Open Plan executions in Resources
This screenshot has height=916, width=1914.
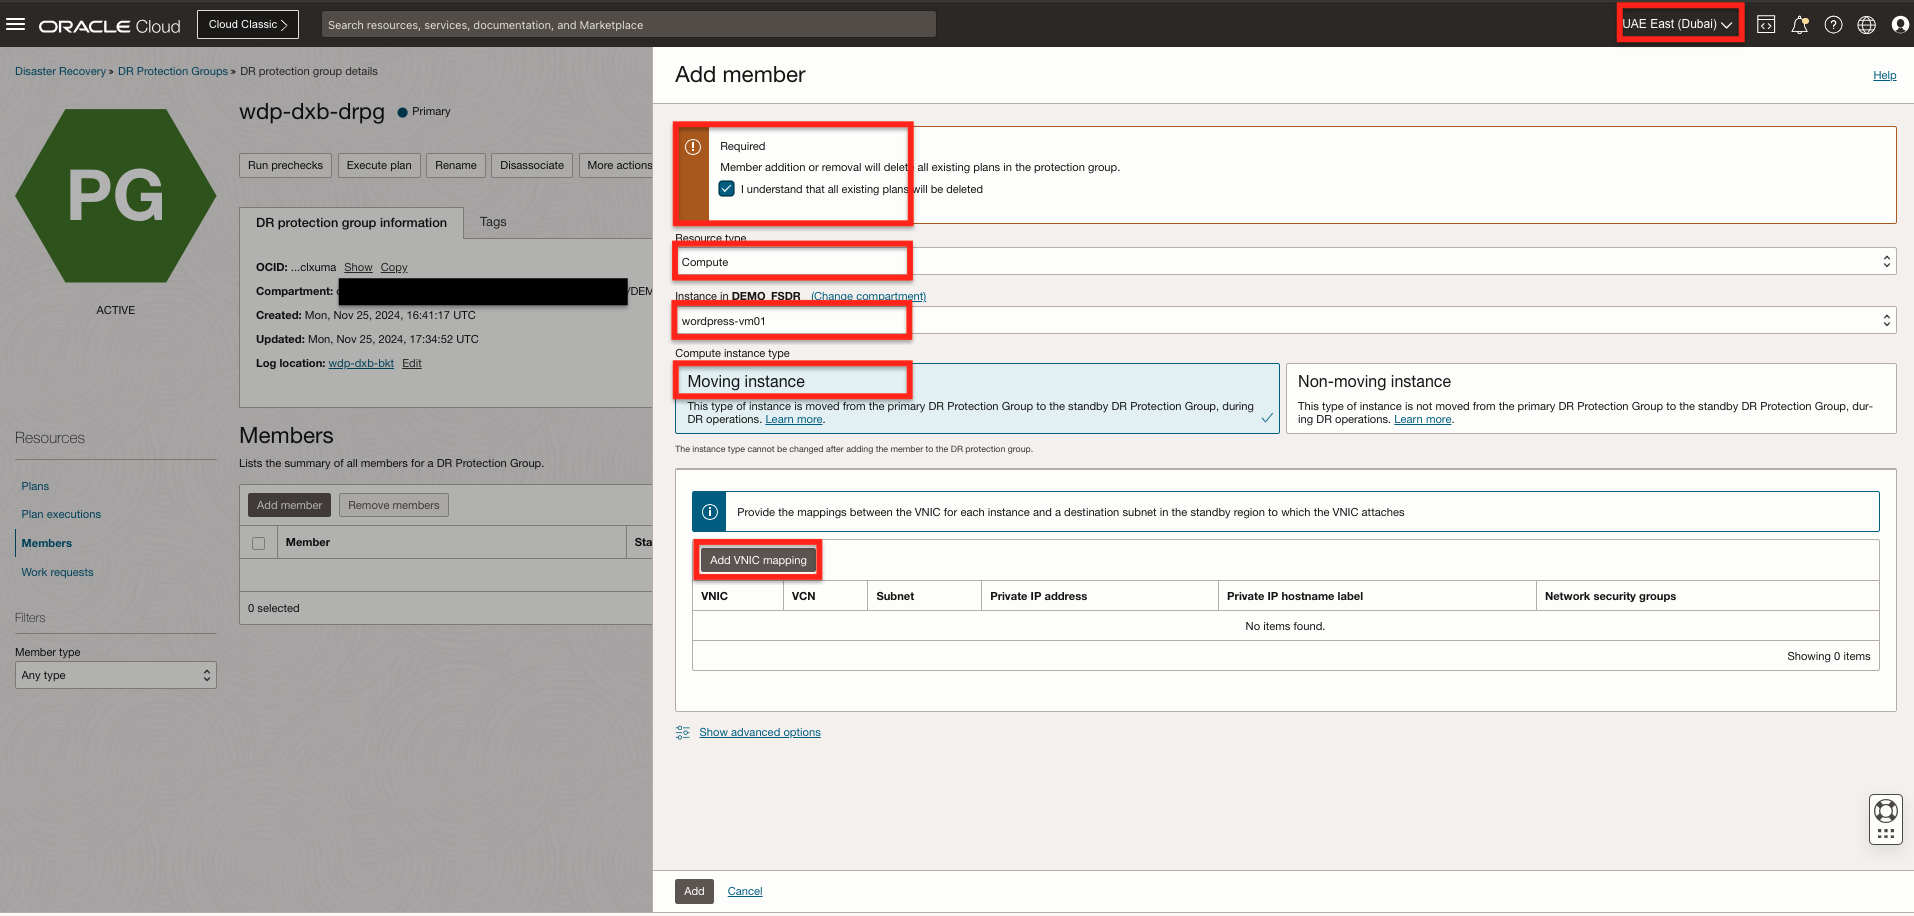click(61, 514)
